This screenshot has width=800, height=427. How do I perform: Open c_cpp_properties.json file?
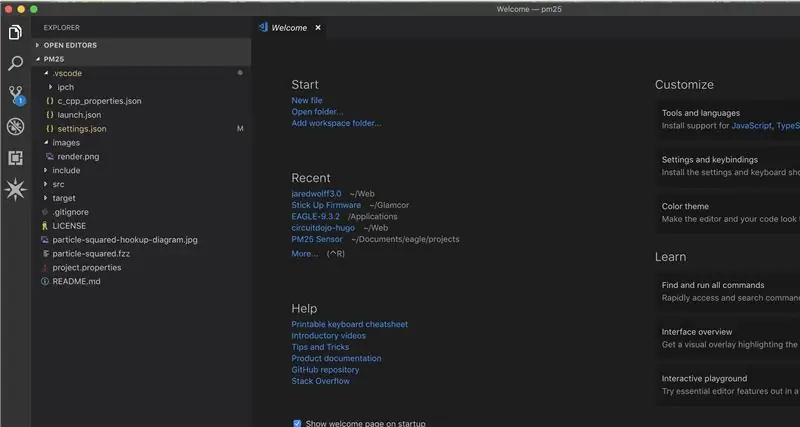click(141, 101)
